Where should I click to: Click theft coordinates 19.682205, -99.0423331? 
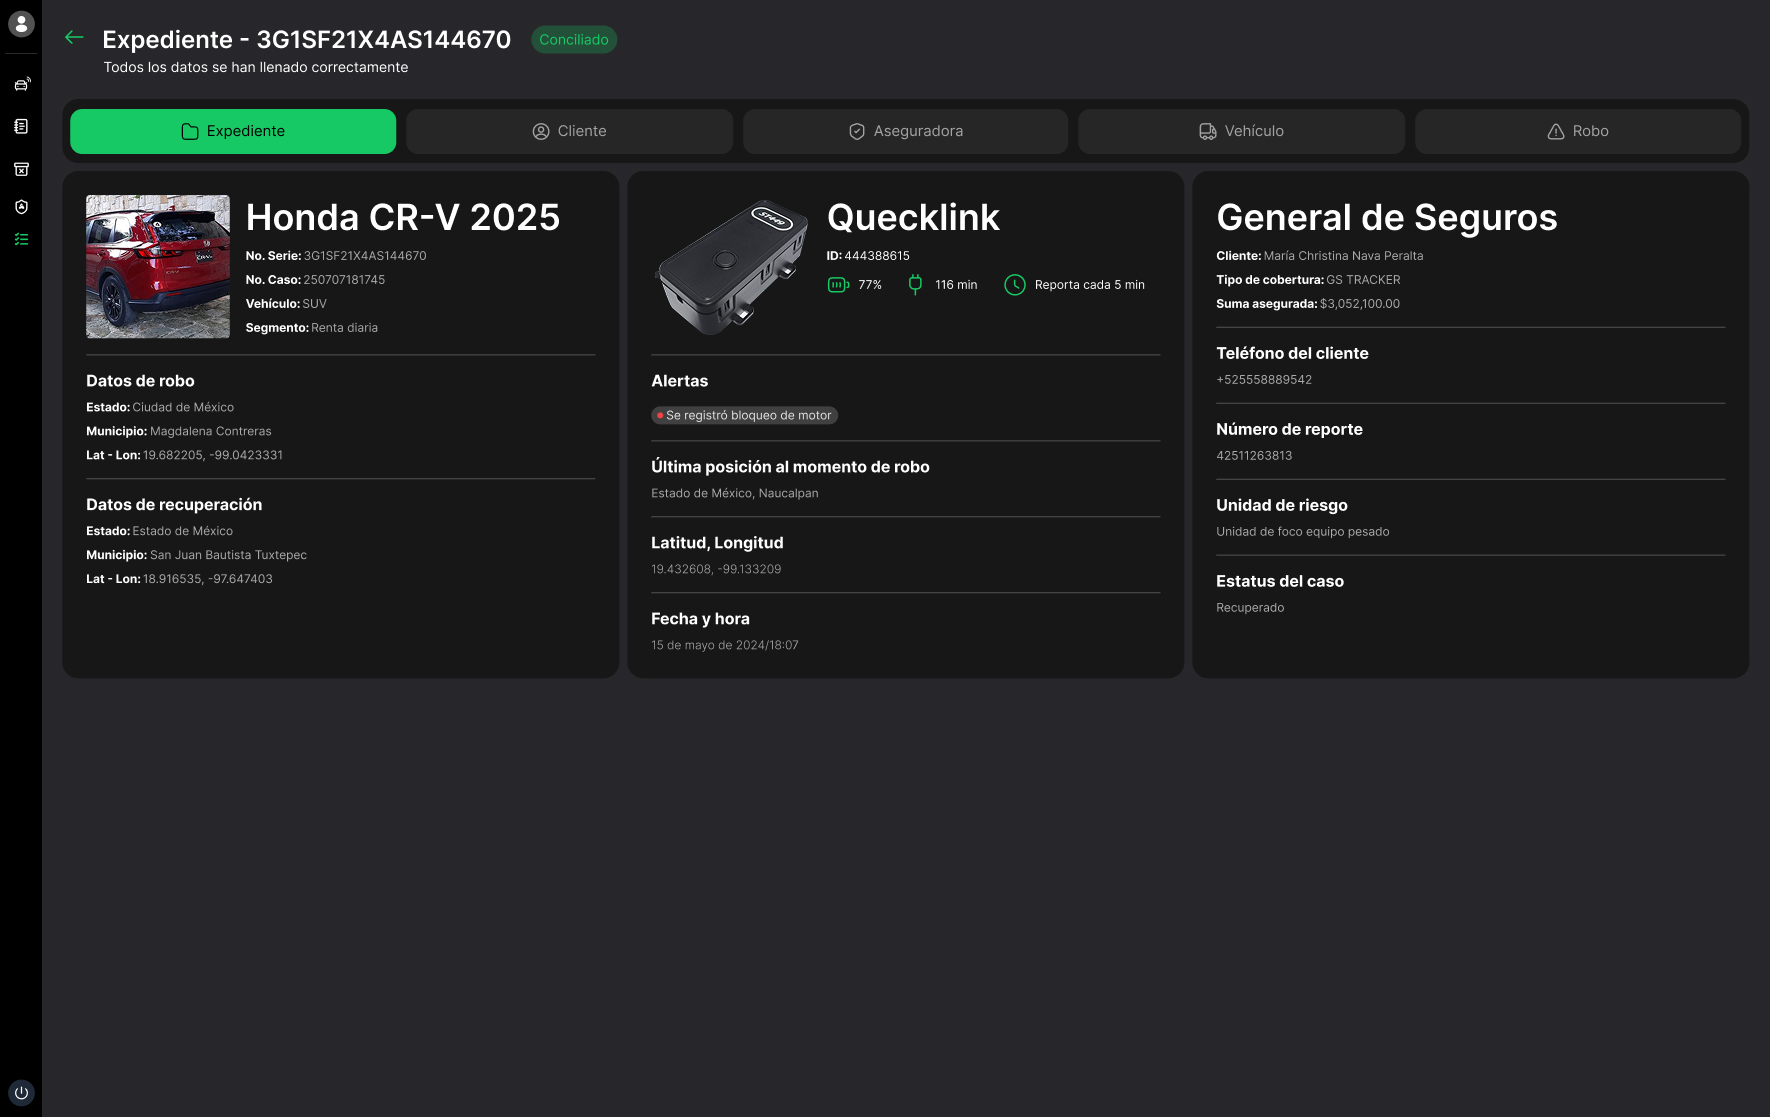[x=213, y=456]
